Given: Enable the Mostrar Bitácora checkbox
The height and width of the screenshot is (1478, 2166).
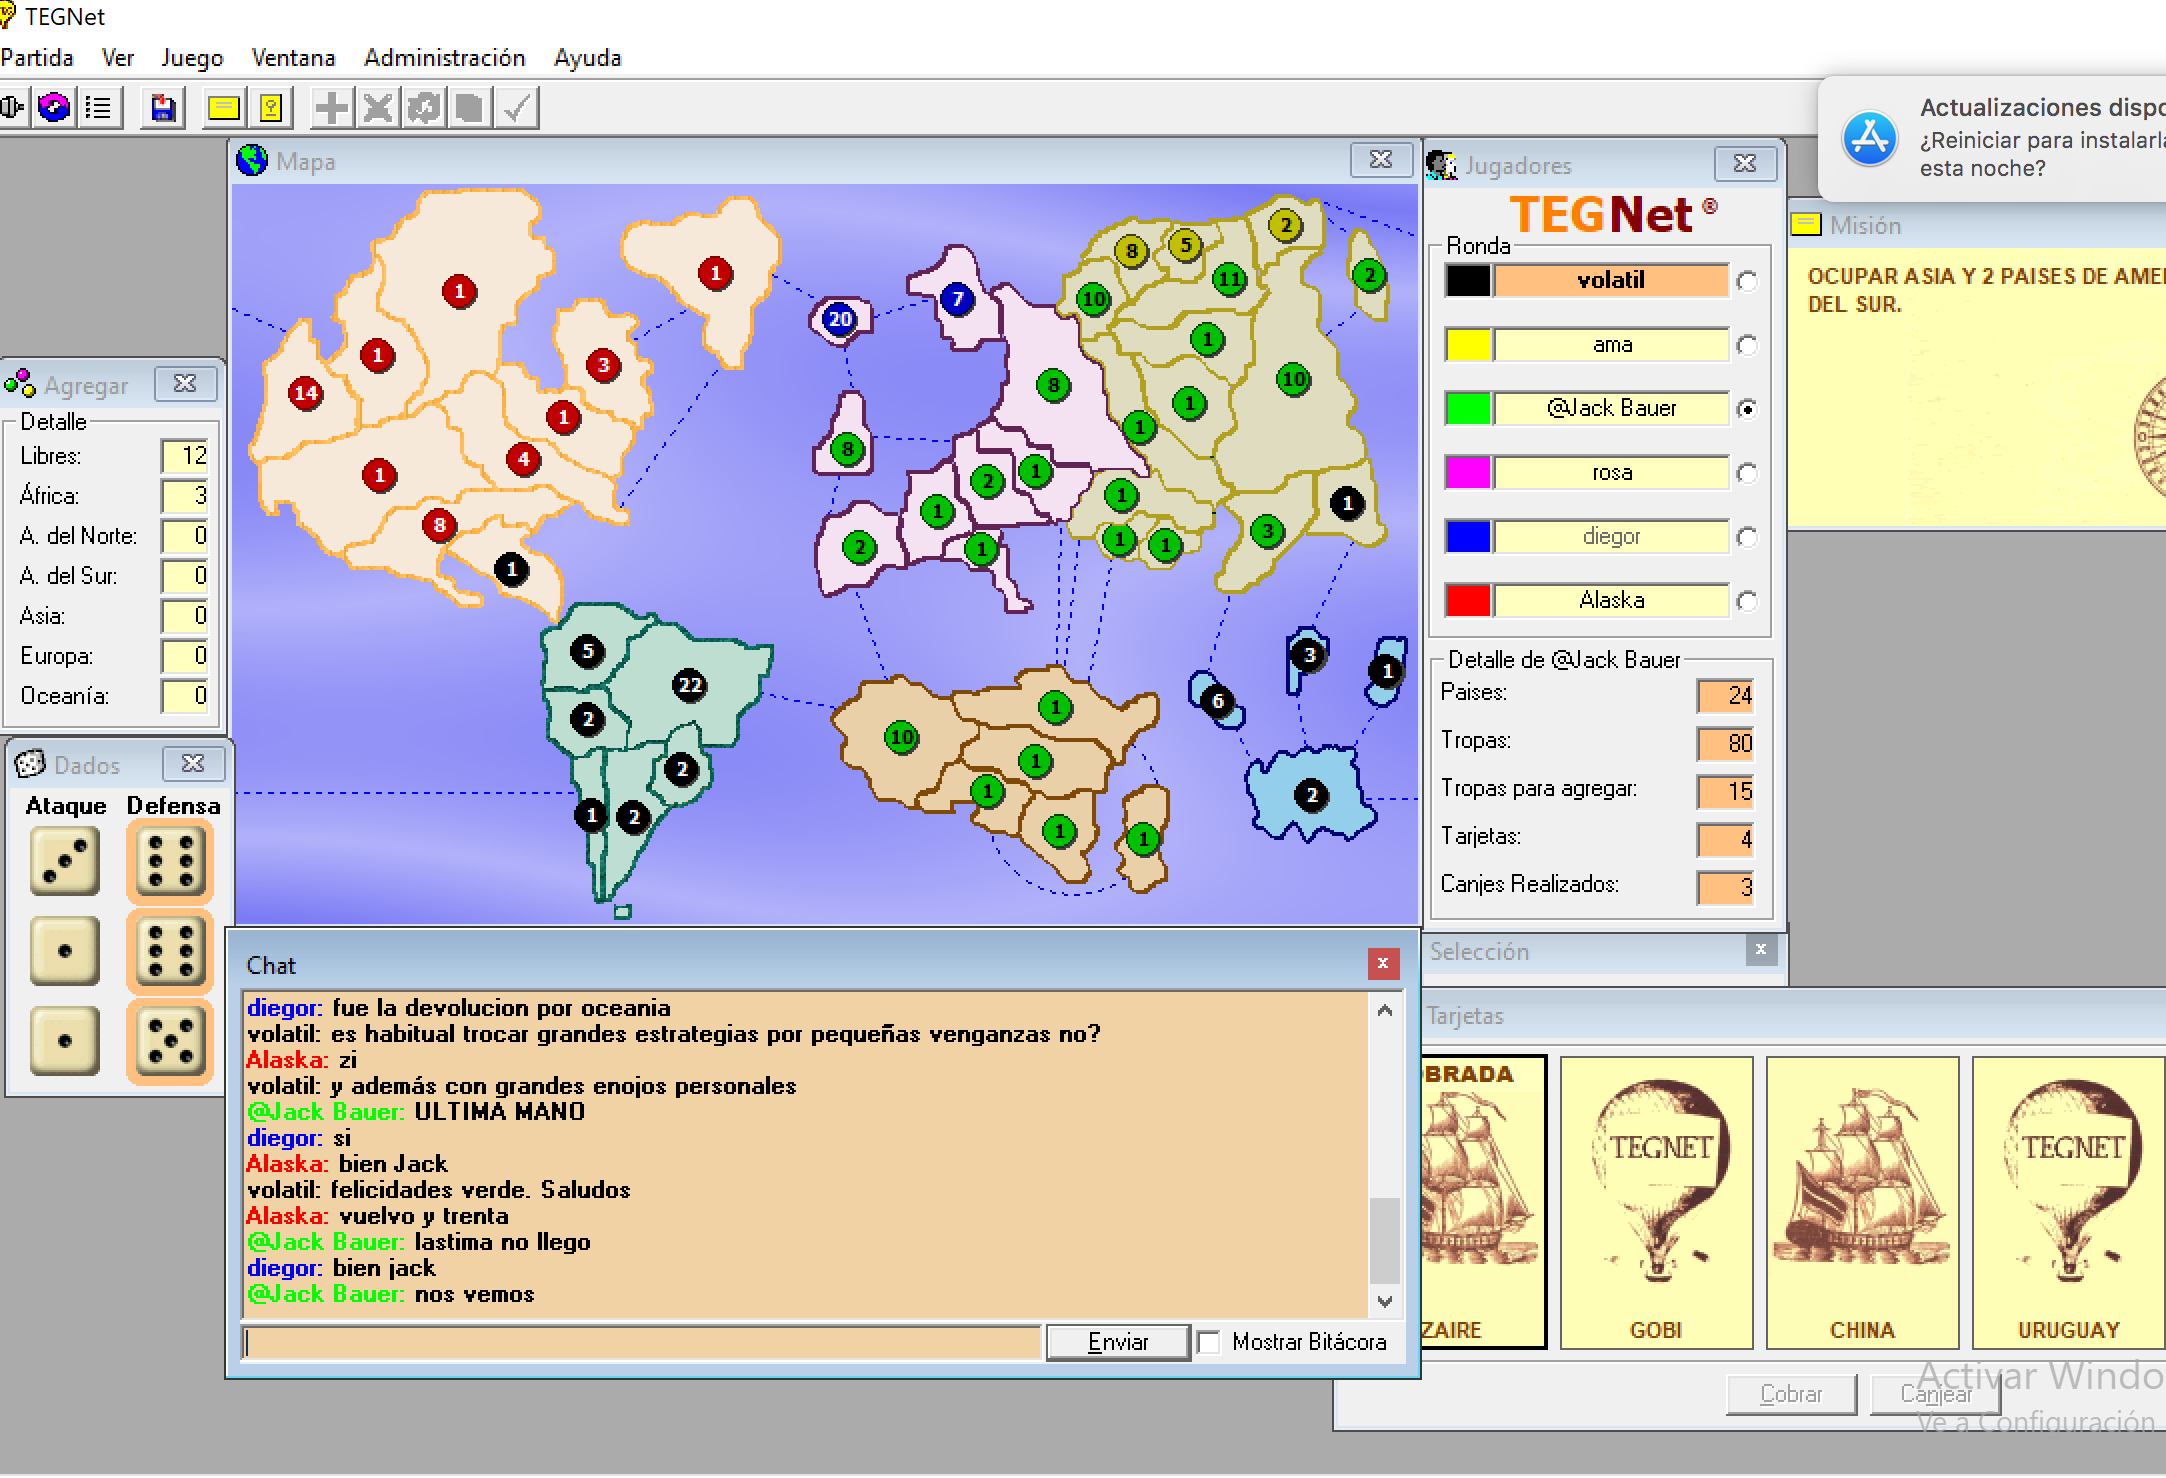Looking at the screenshot, I should click(x=1209, y=1342).
